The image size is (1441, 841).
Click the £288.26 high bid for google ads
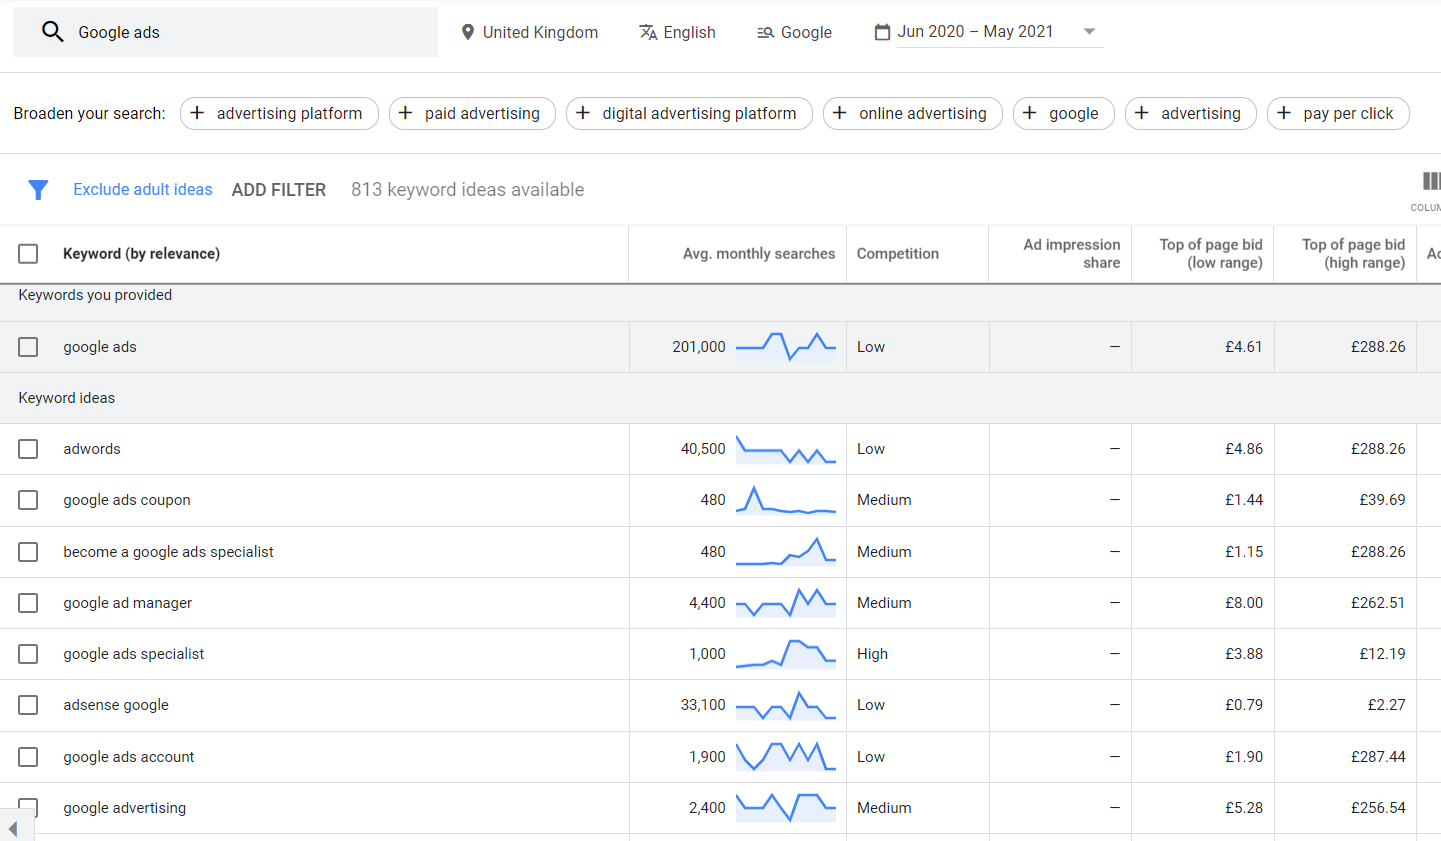click(x=1378, y=347)
